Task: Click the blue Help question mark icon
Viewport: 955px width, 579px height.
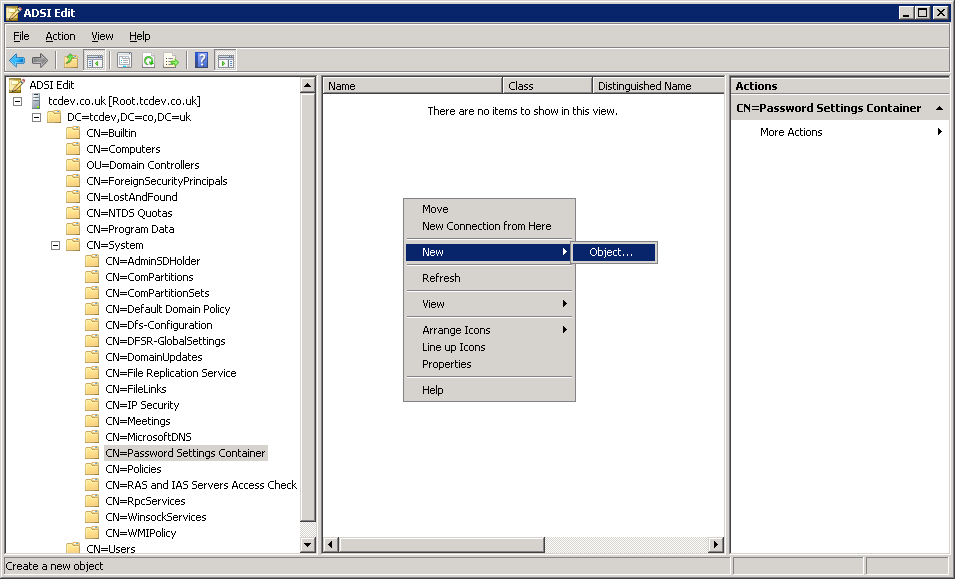Action: 201,60
